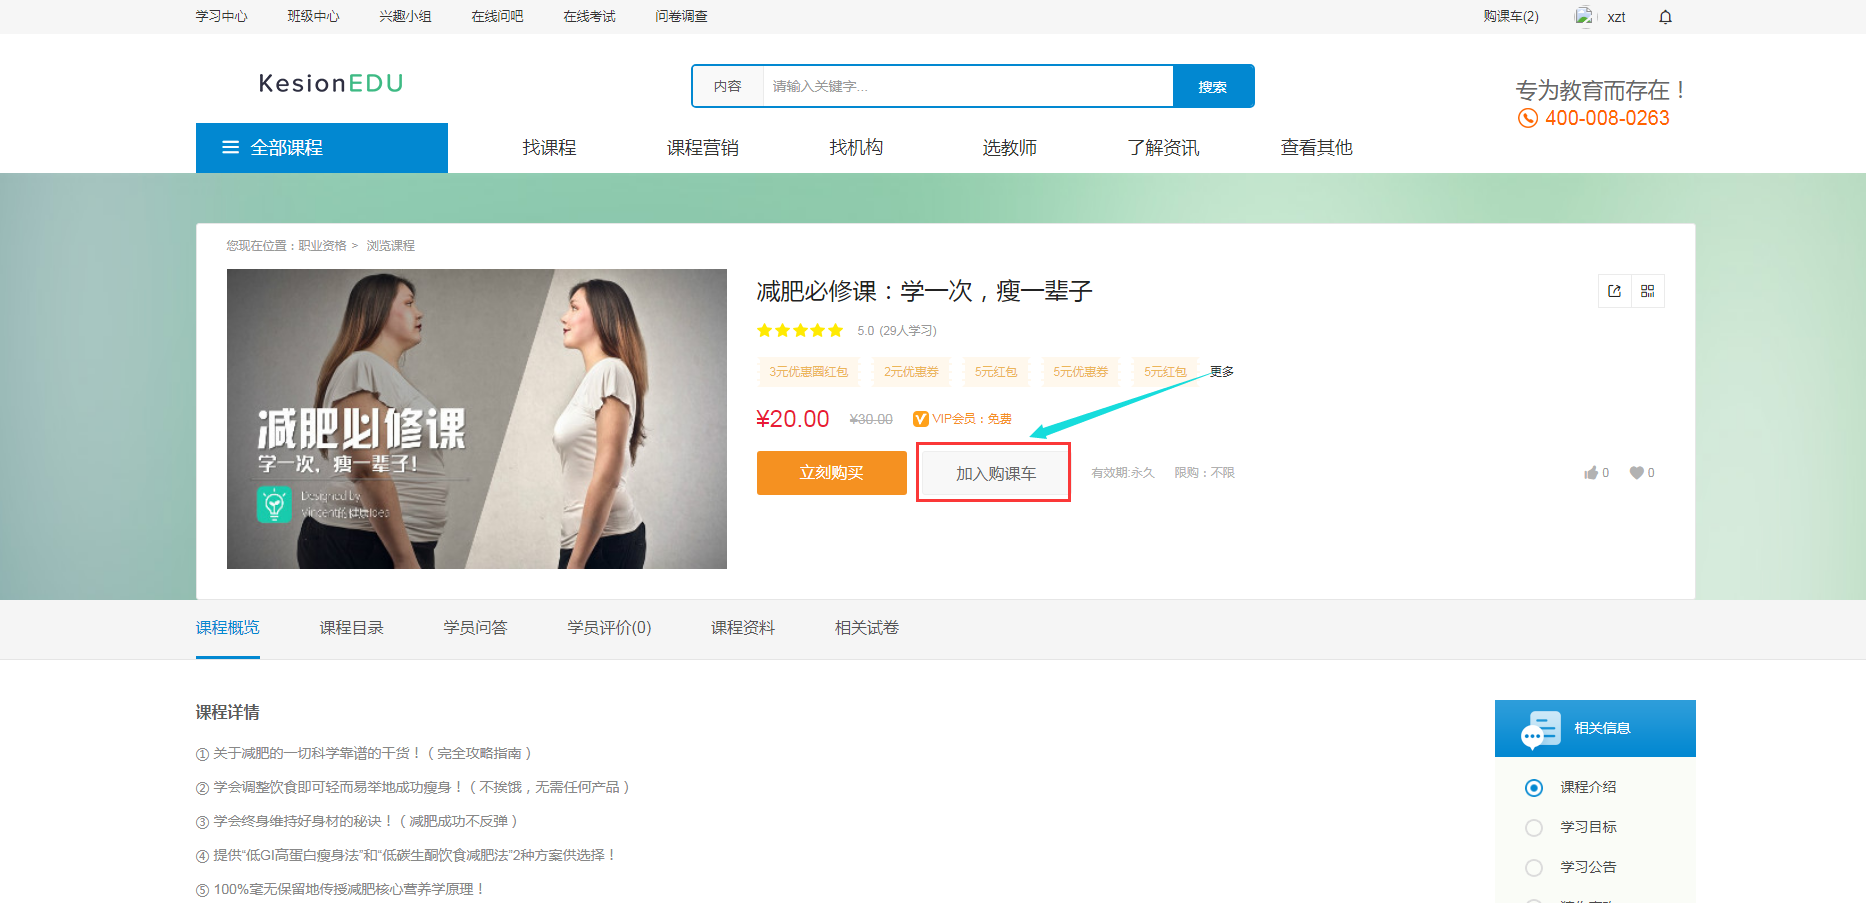
Task: Select the 学习目标 radio button
Action: point(1535,827)
